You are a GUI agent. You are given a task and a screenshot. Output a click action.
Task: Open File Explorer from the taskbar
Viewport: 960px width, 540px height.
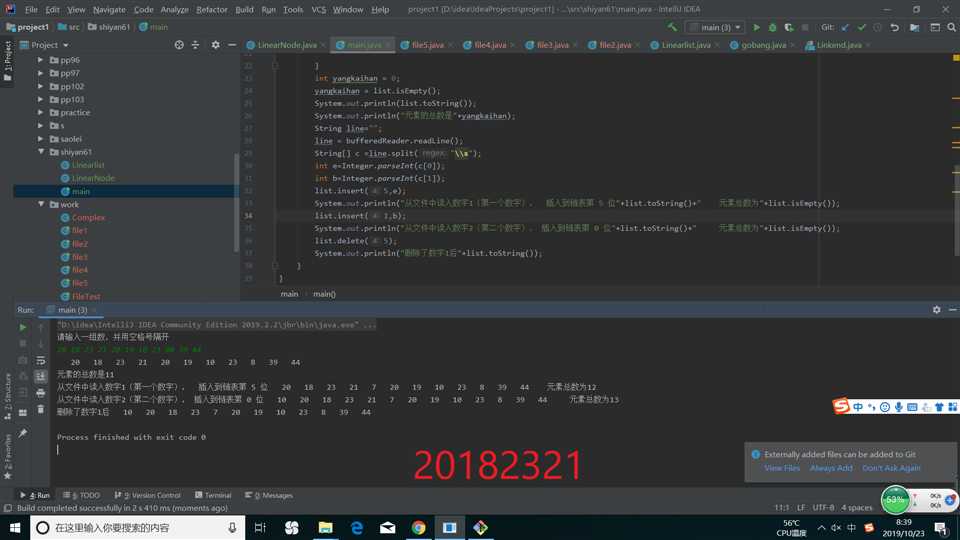(x=325, y=527)
